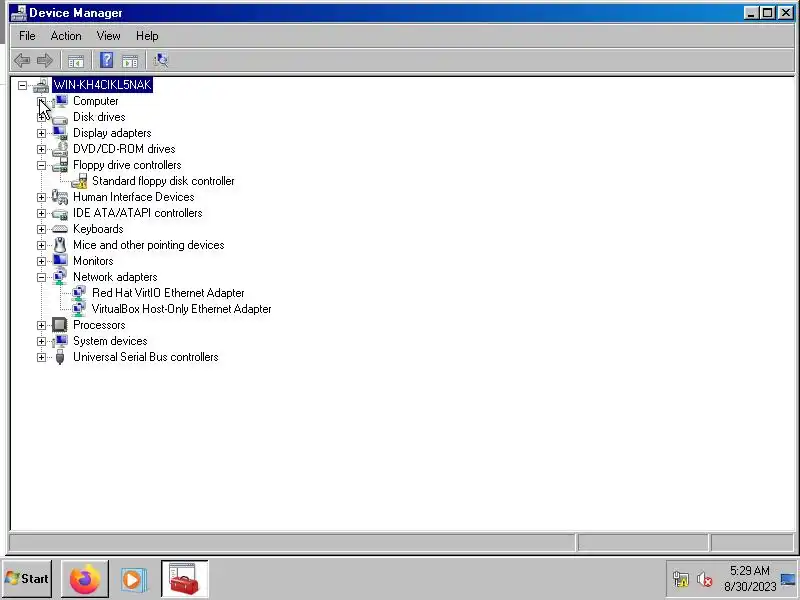Collapse the WIN-KH4CIKL5NAK root node
This screenshot has width=800, height=600.
click(22, 85)
